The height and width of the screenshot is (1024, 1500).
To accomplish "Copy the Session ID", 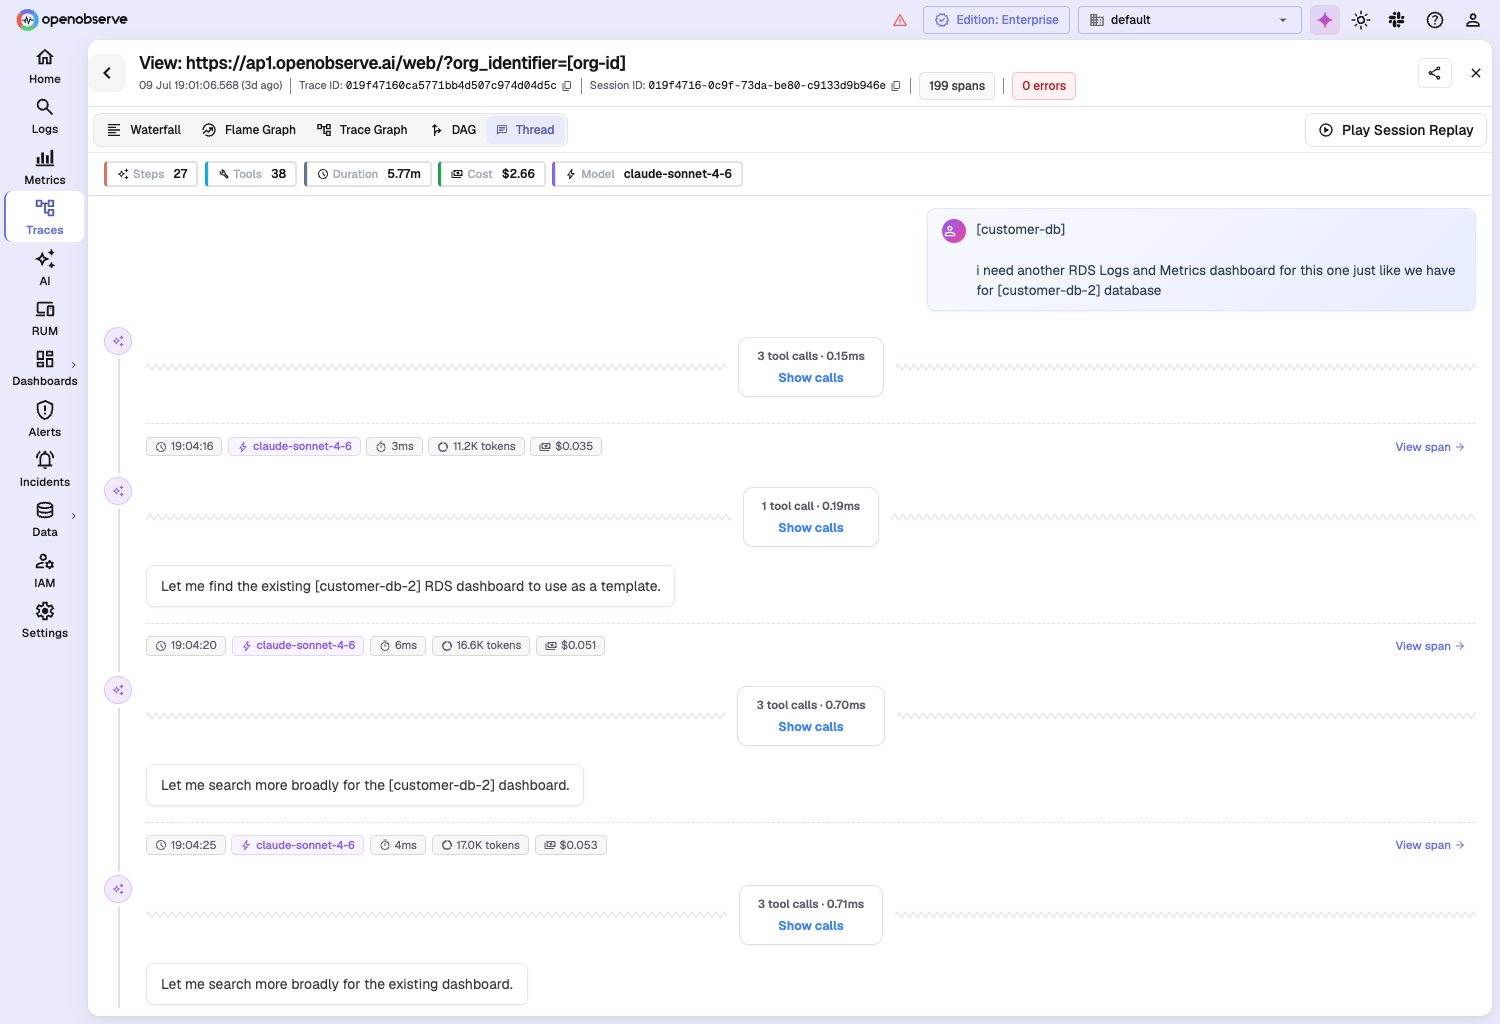I will [896, 86].
